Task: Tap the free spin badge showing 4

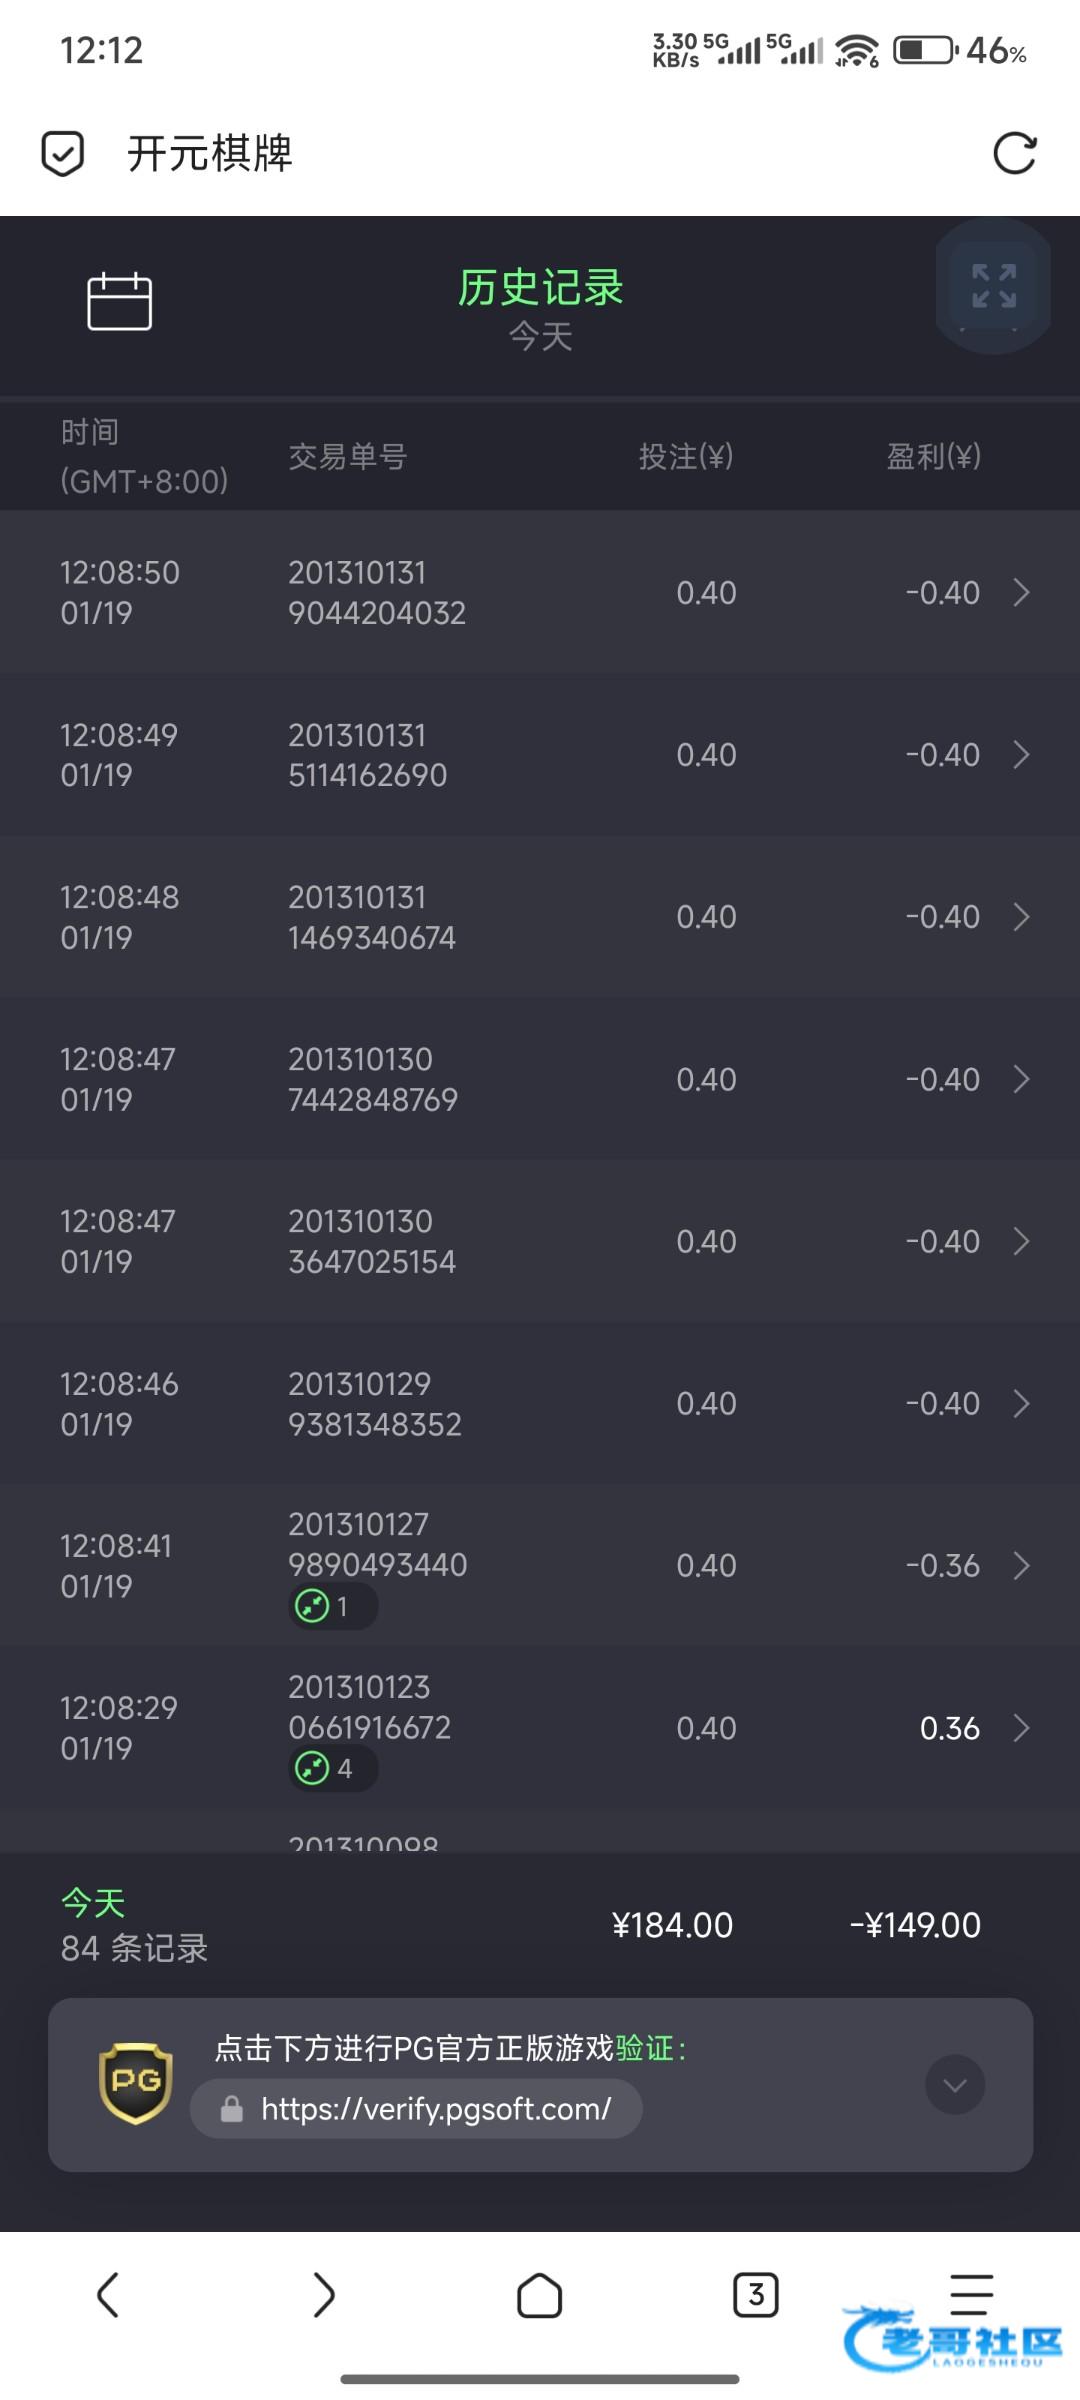Action: (x=332, y=1768)
